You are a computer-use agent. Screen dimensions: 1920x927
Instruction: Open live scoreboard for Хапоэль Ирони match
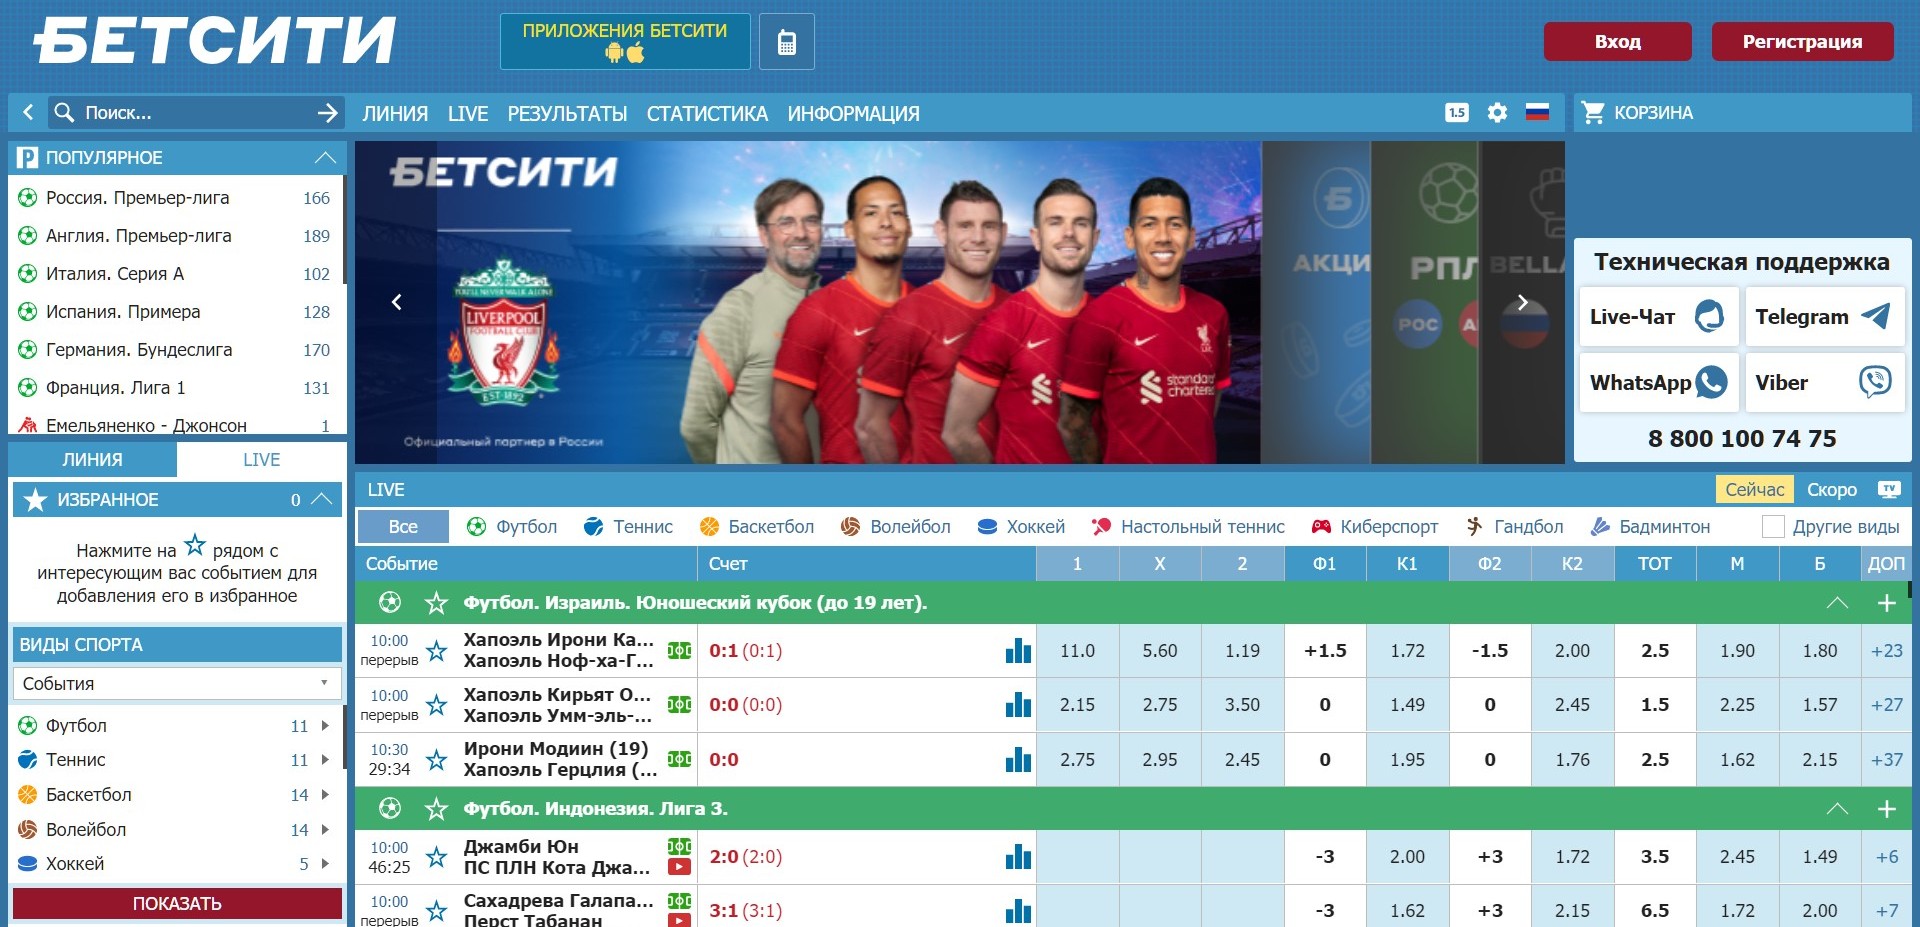679,651
